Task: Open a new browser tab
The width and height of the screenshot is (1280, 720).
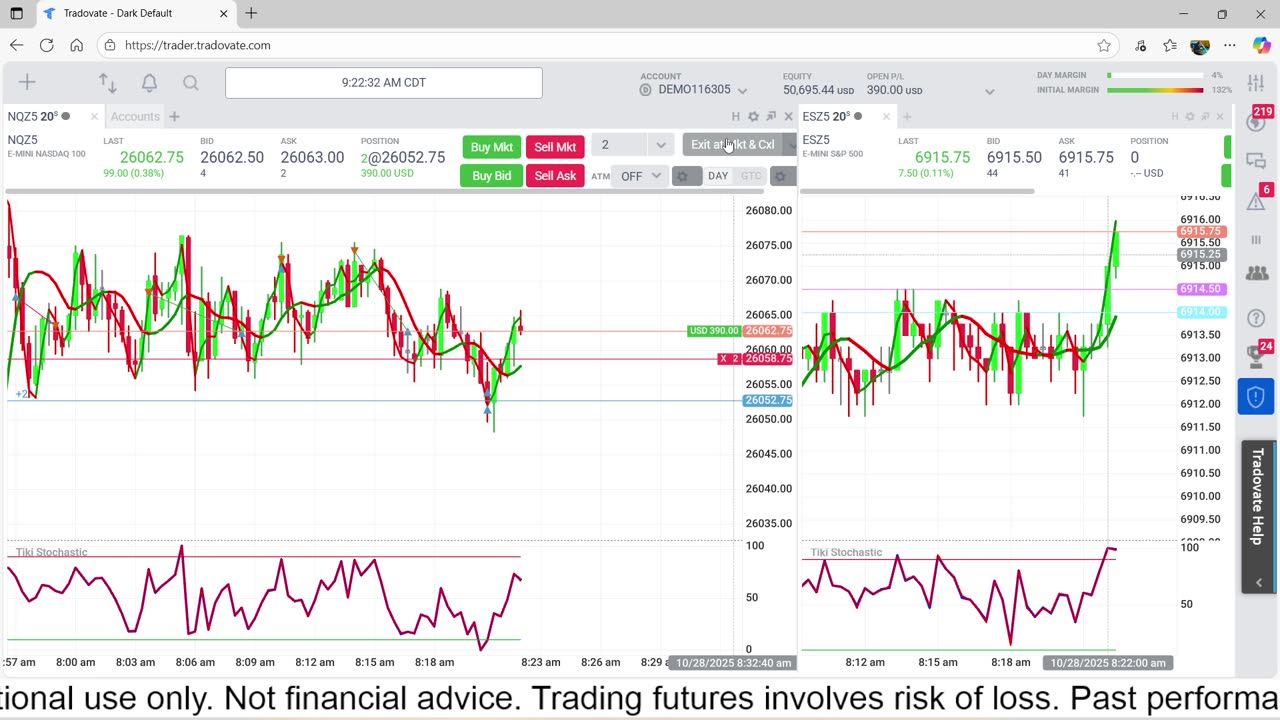Action: click(x=251, y=13)
